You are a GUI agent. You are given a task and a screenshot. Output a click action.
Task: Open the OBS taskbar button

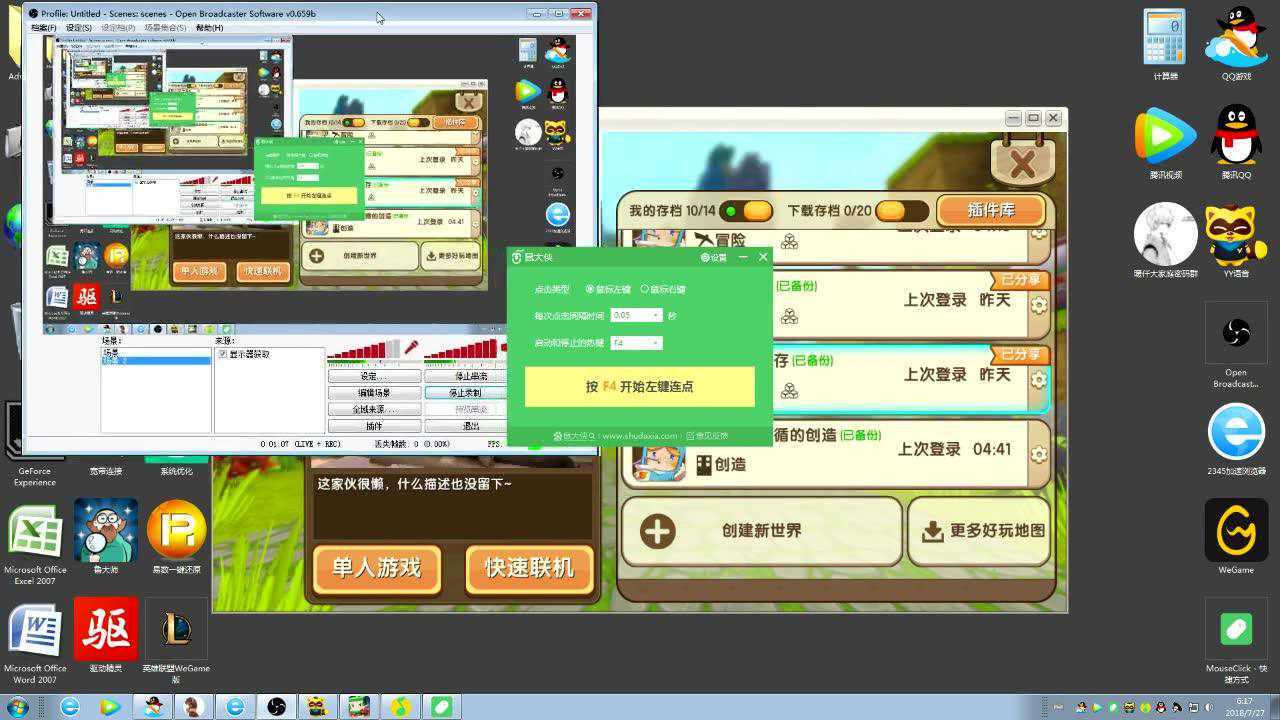[x=278, y=707]
